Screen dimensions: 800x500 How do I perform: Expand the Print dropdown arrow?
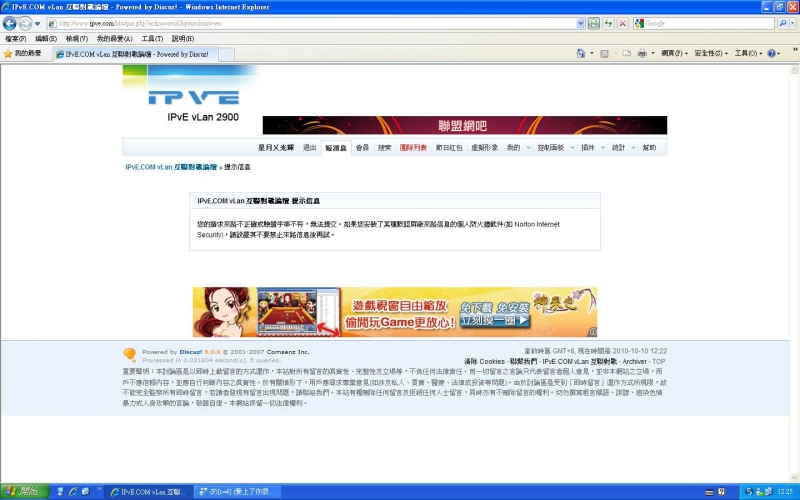(x=653, y=53)
